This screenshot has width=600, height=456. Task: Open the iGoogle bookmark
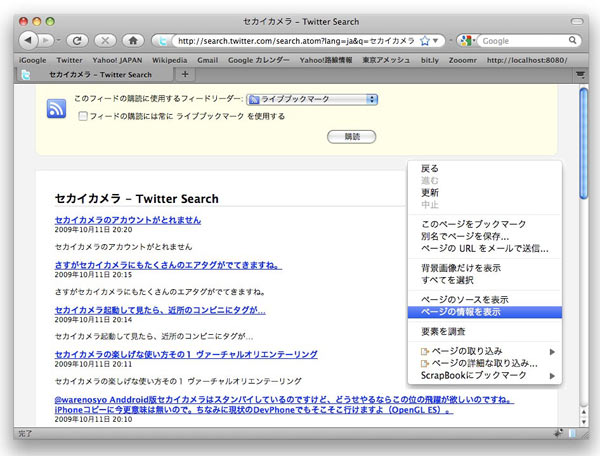[x=33, y=60]
